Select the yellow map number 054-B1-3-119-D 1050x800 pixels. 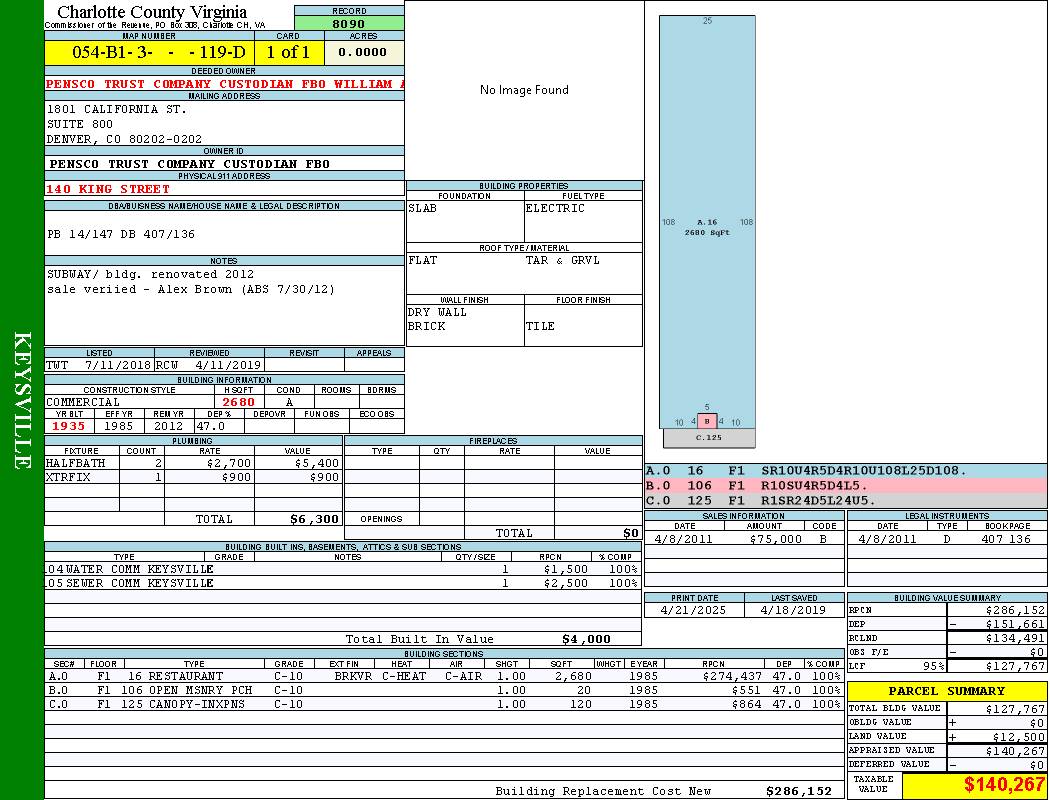point(149,52)
